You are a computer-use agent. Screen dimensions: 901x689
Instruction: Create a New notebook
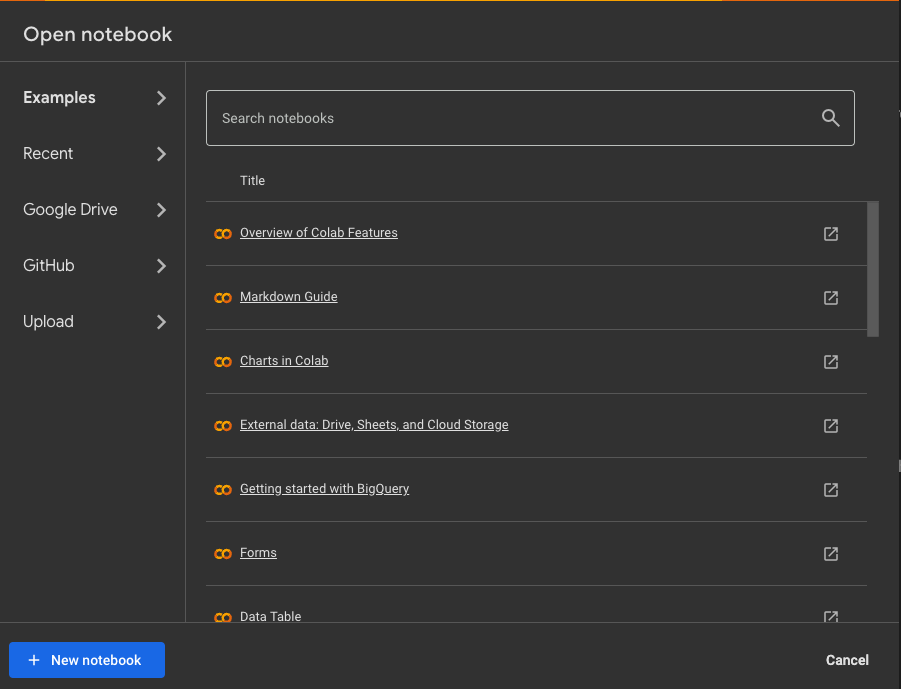coord(87,660)
